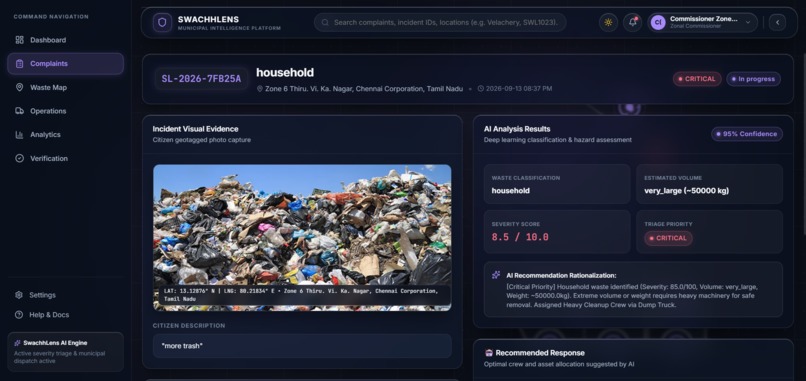Open Settings gear icon
The image size is (806, 381).
[19, 295]
